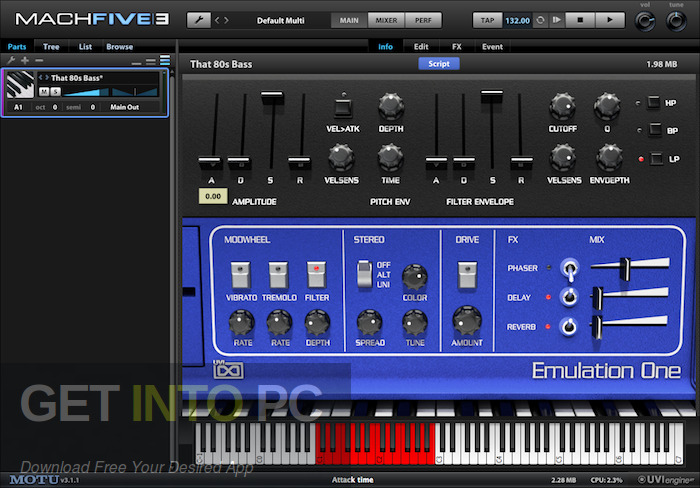This screenshot has height=488, width=700.
Task: Toggle the VEL>ATK switch
Action: point(343,108)
